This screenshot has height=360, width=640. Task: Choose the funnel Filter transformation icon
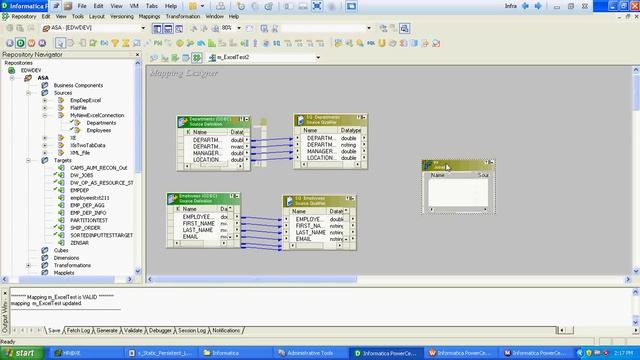[115, 43]
